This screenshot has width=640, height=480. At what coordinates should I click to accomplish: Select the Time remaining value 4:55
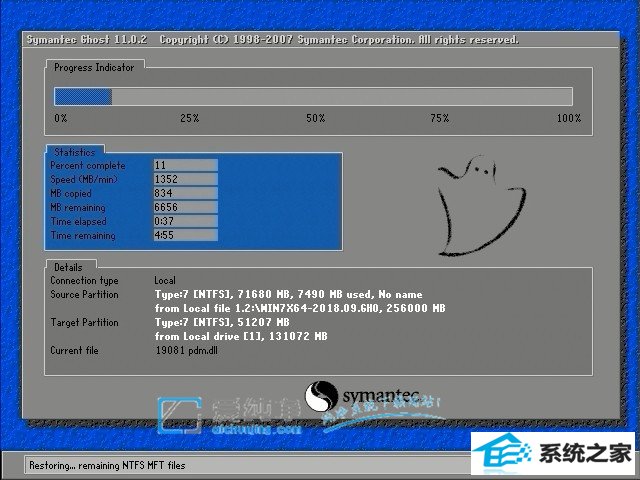(186, 235)
